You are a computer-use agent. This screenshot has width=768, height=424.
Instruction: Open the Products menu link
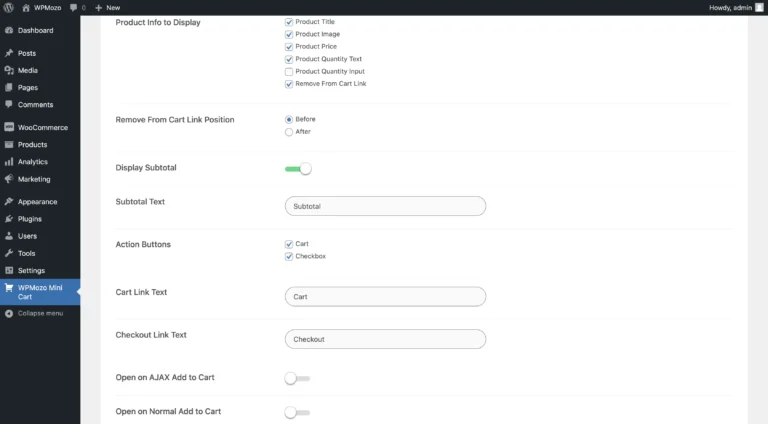(x=40, y=144)
